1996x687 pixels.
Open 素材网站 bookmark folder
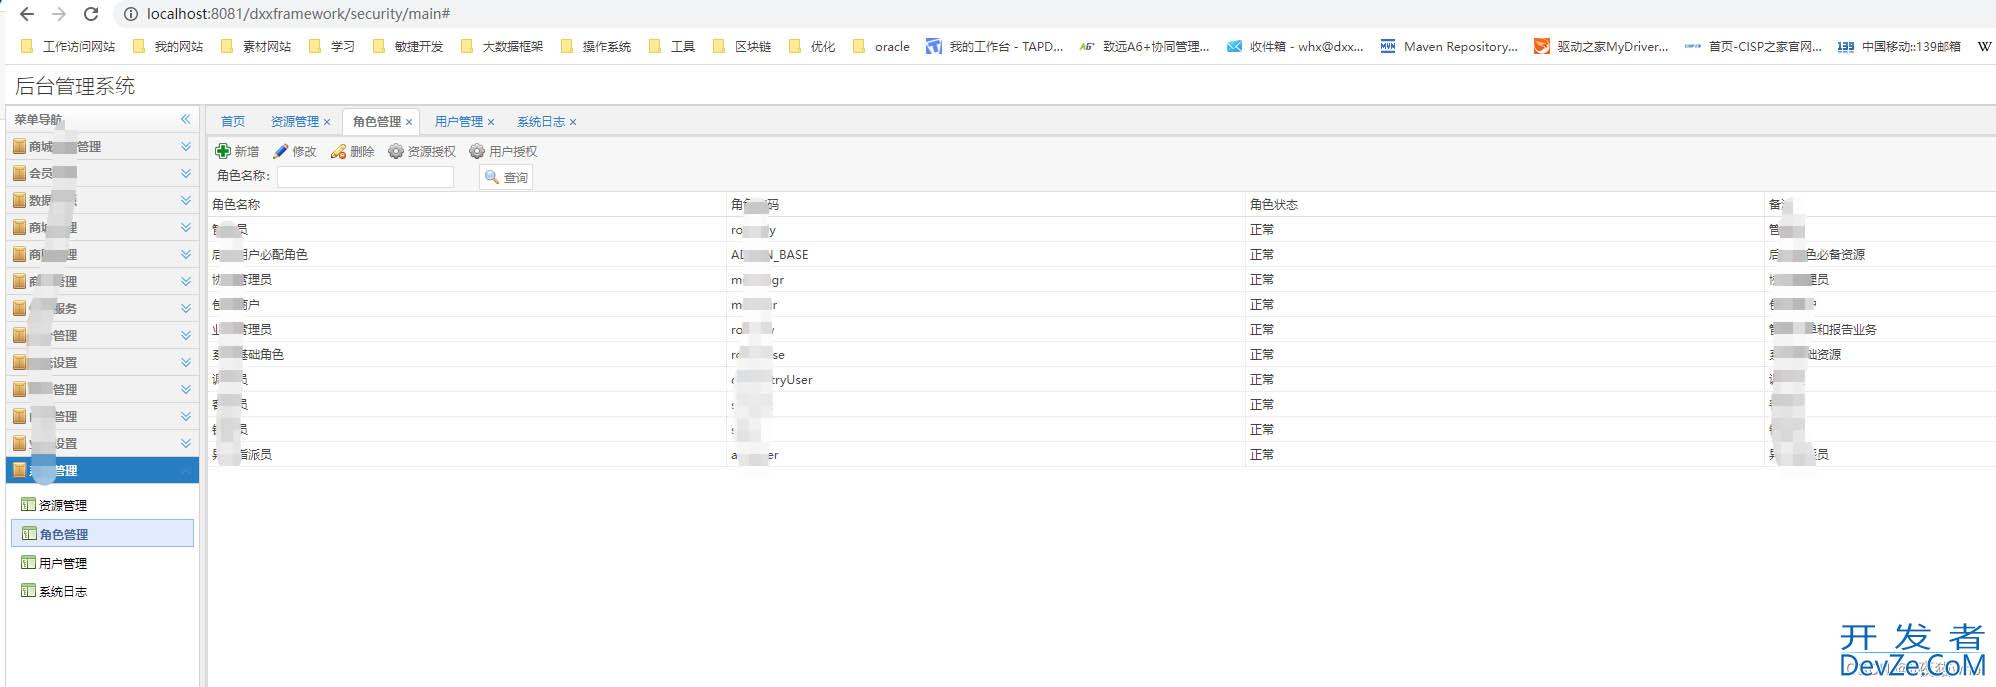tap(256, 46)
